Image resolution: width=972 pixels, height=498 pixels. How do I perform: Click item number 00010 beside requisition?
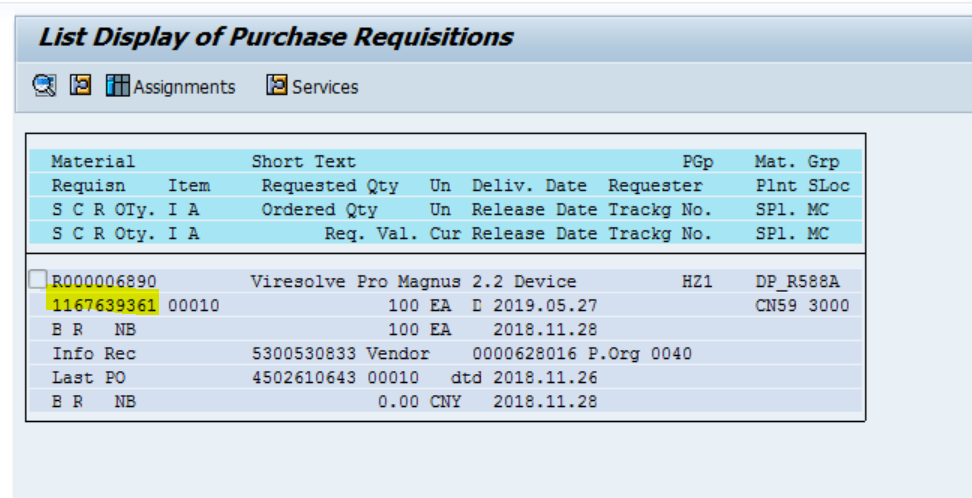click(x=193, y=306)
